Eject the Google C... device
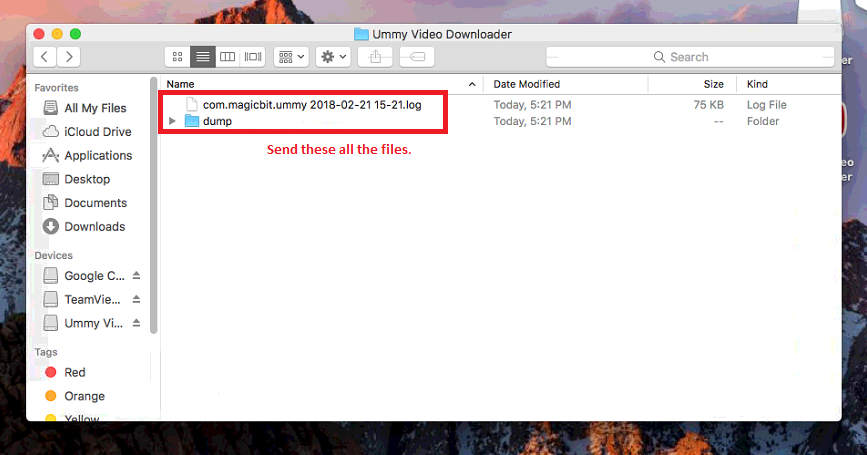The height and width of the screenshot is (455, 867). pos(137,275)
